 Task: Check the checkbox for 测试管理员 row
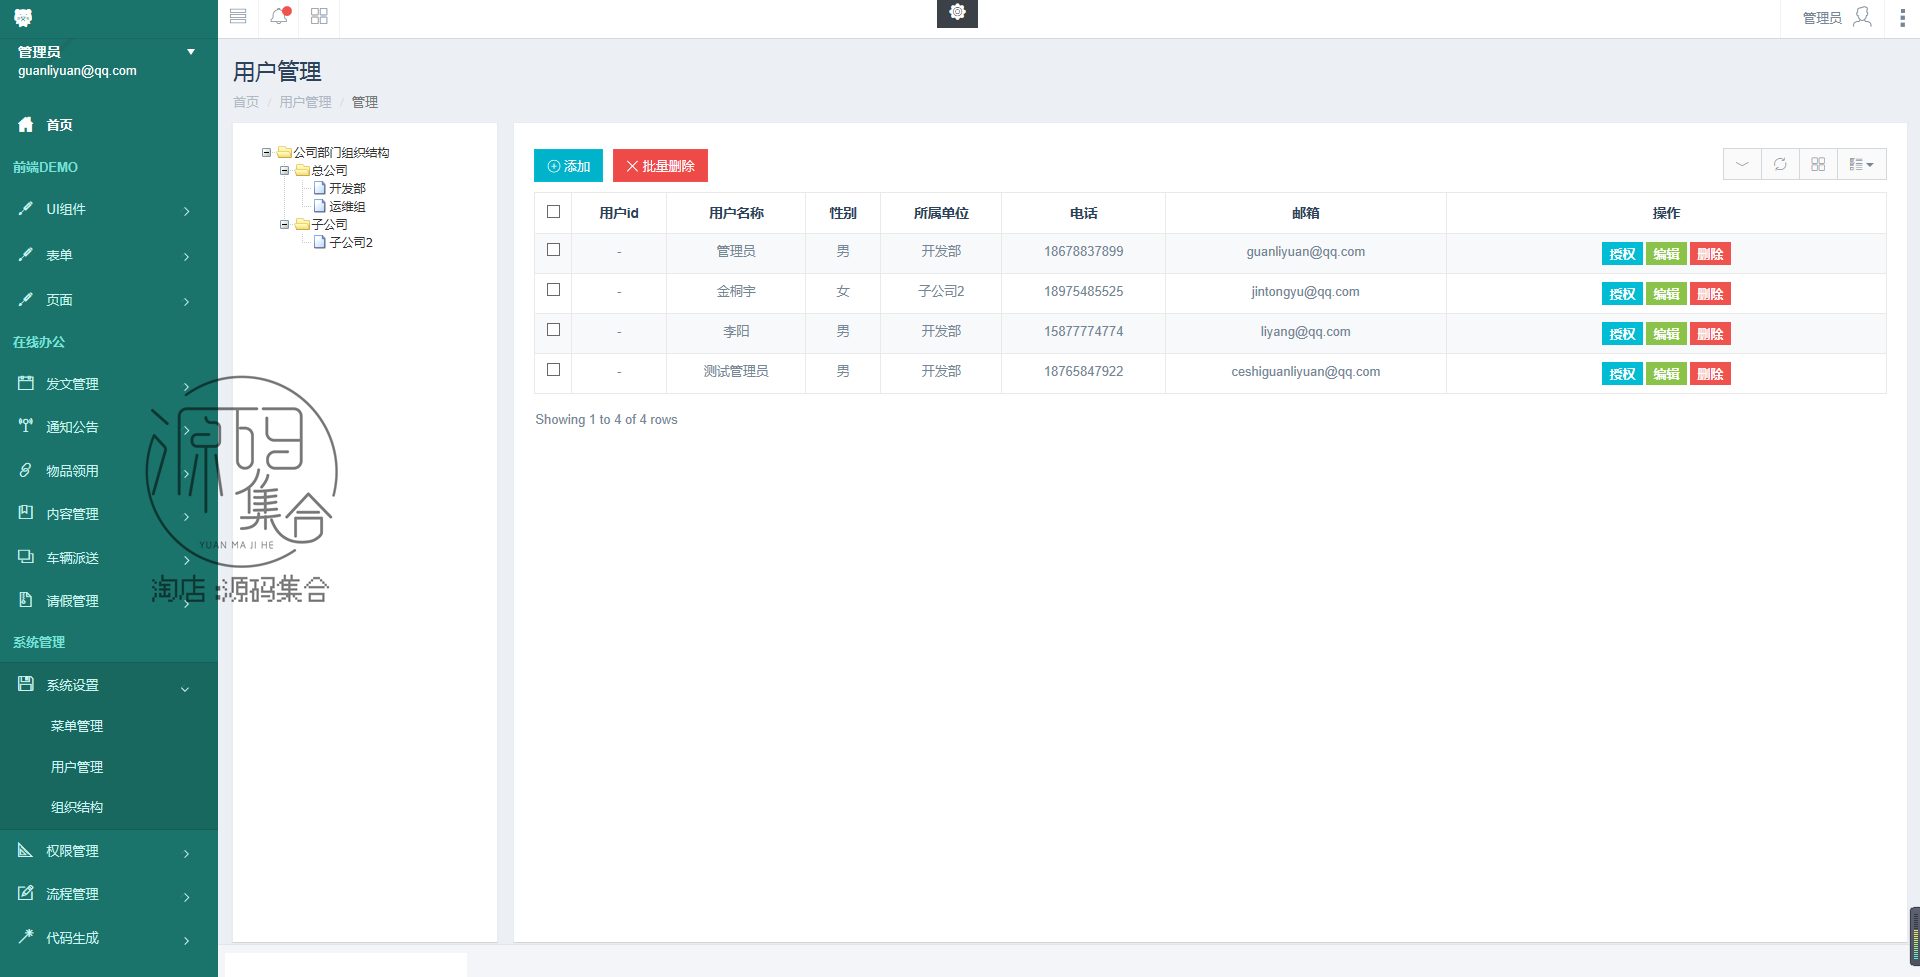pyautogui.click(x=553, y=370)
